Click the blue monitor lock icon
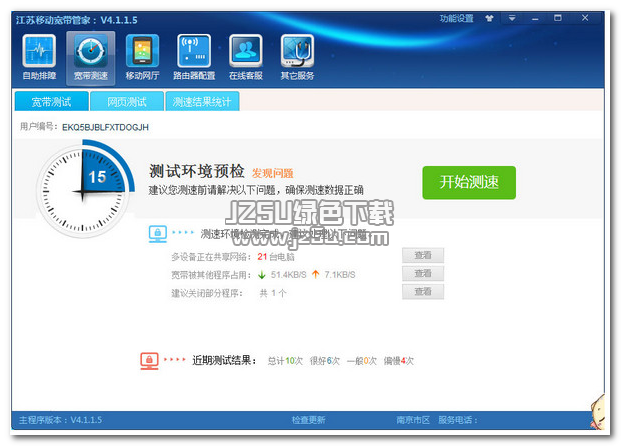 pos(158,234)
